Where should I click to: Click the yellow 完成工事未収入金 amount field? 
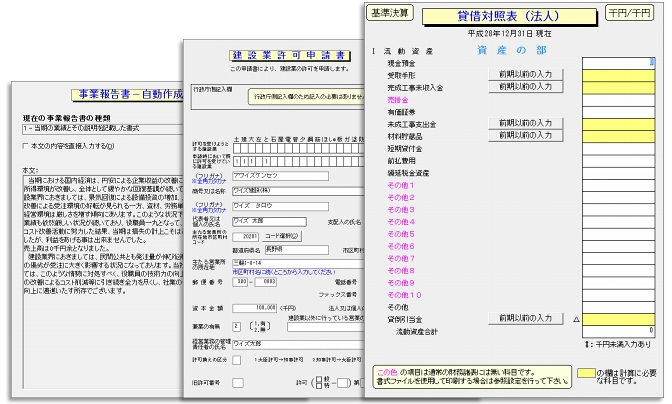point(618,87)
